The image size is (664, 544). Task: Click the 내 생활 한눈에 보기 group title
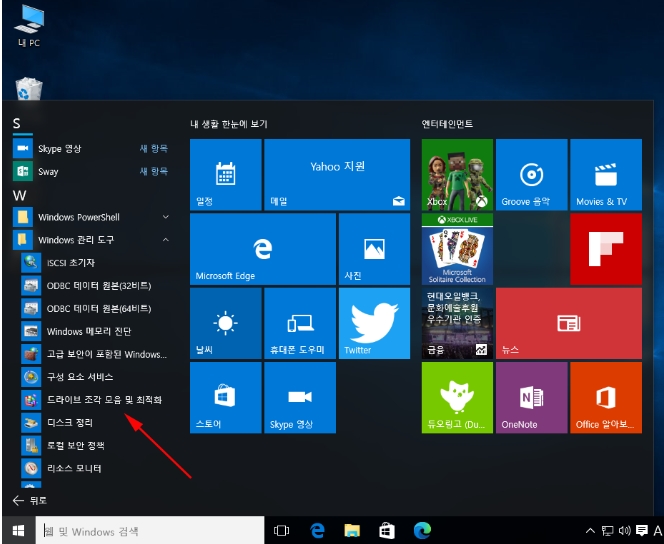(229, 124)
